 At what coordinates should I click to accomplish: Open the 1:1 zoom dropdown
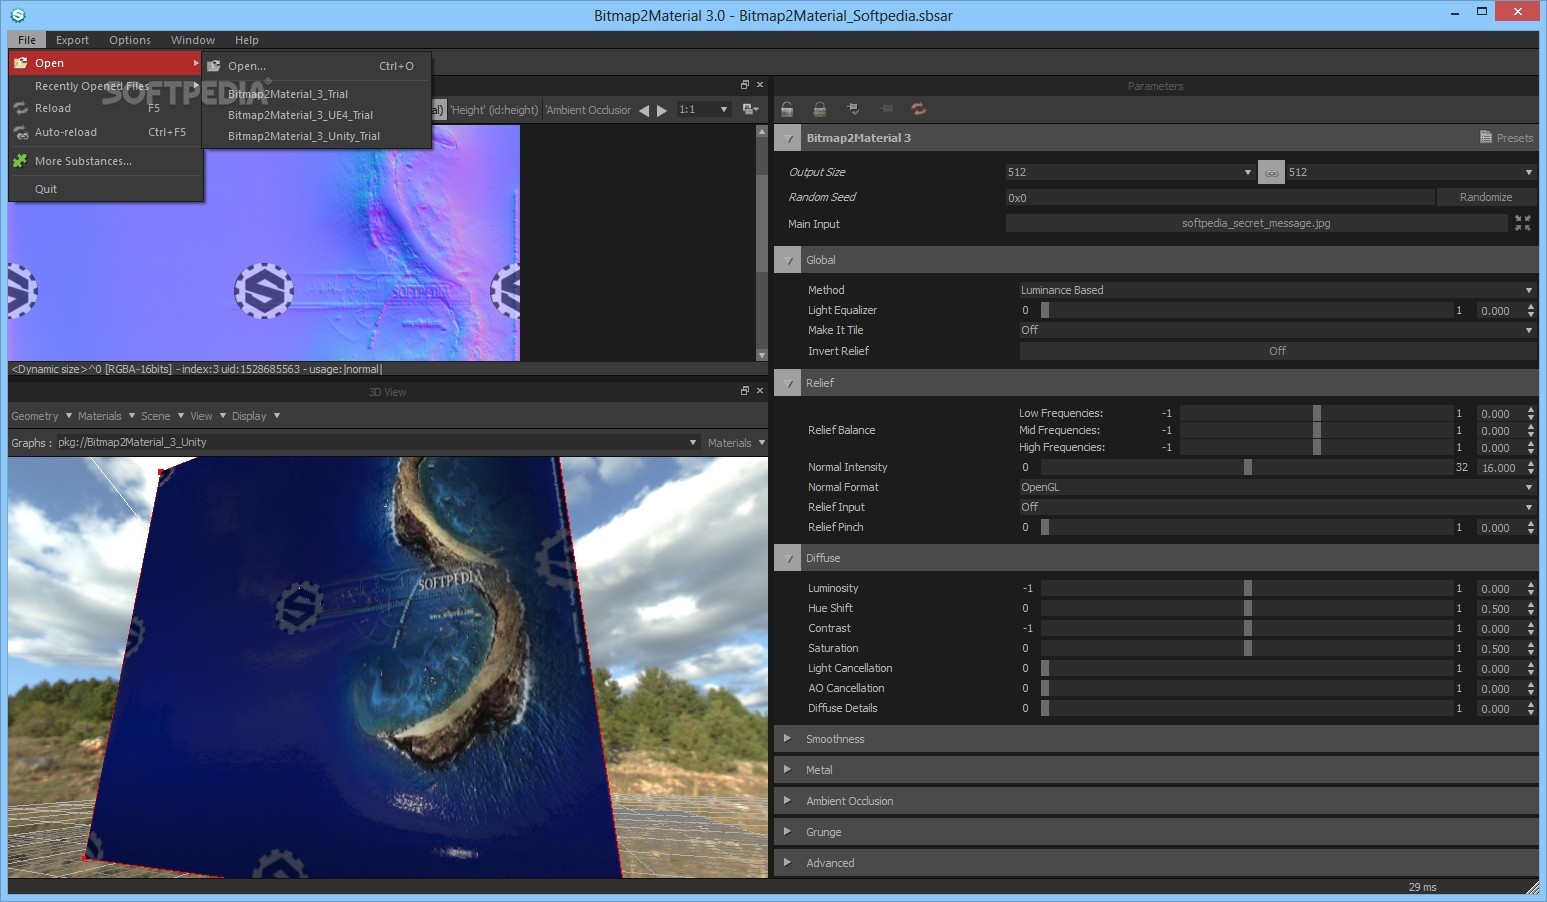[703, 109]
